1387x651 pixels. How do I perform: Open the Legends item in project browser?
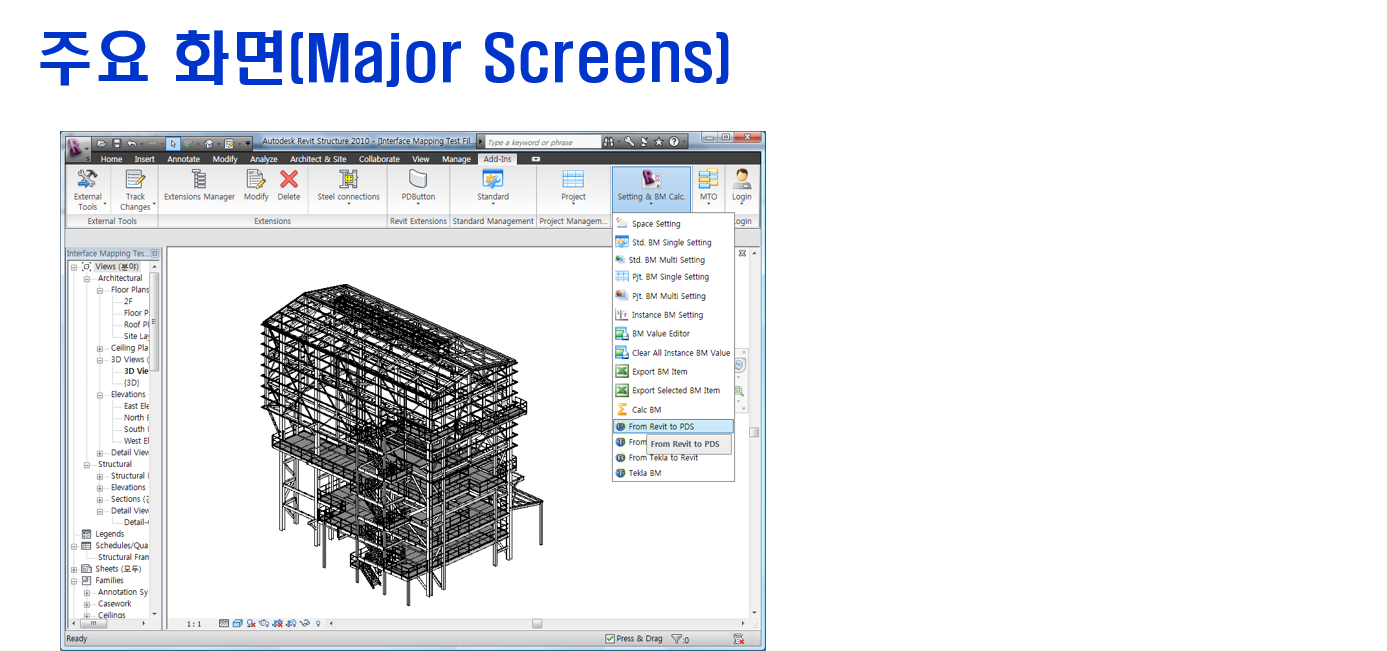109,534
